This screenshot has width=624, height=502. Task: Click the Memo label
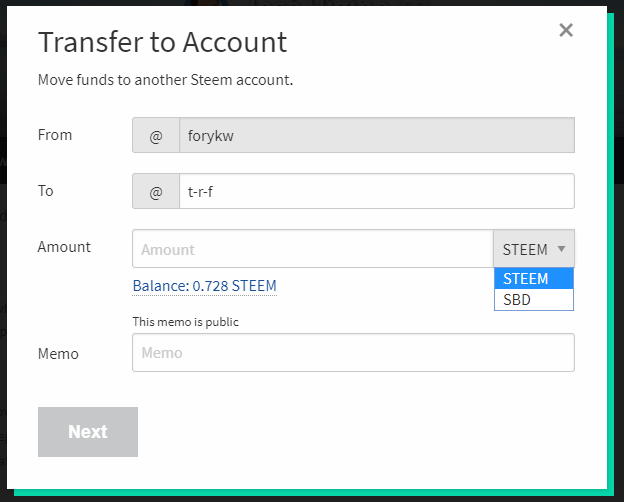point(58,353)
